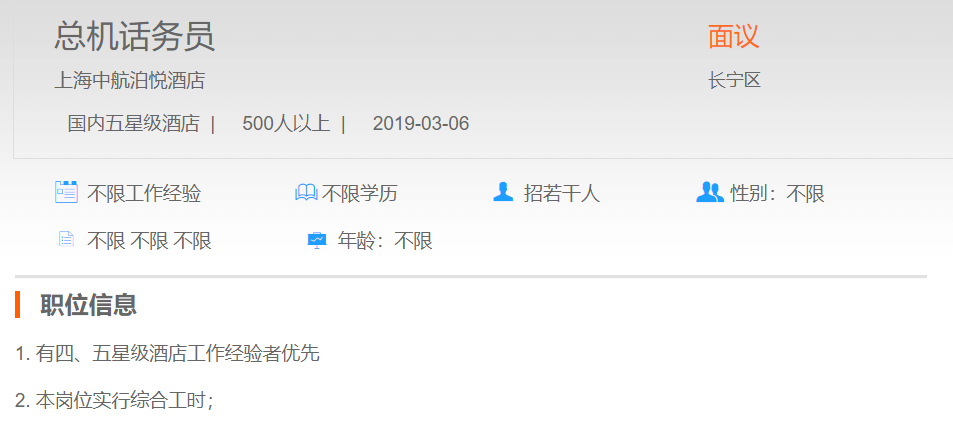Click the single person headcount icon
The width and height of the screenshot is (953, 431).
[503, 192]
